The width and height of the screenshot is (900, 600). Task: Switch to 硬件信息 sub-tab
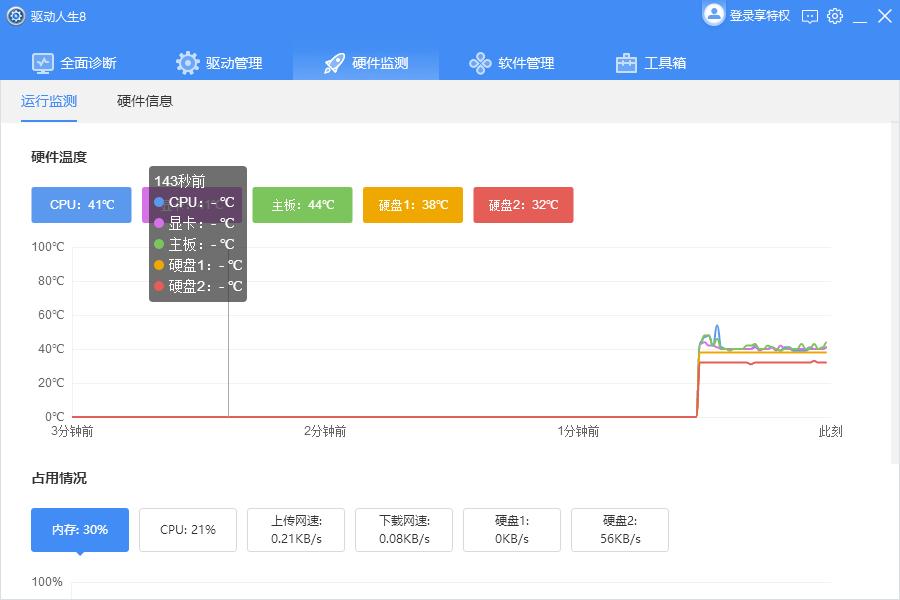coord(145,101)
